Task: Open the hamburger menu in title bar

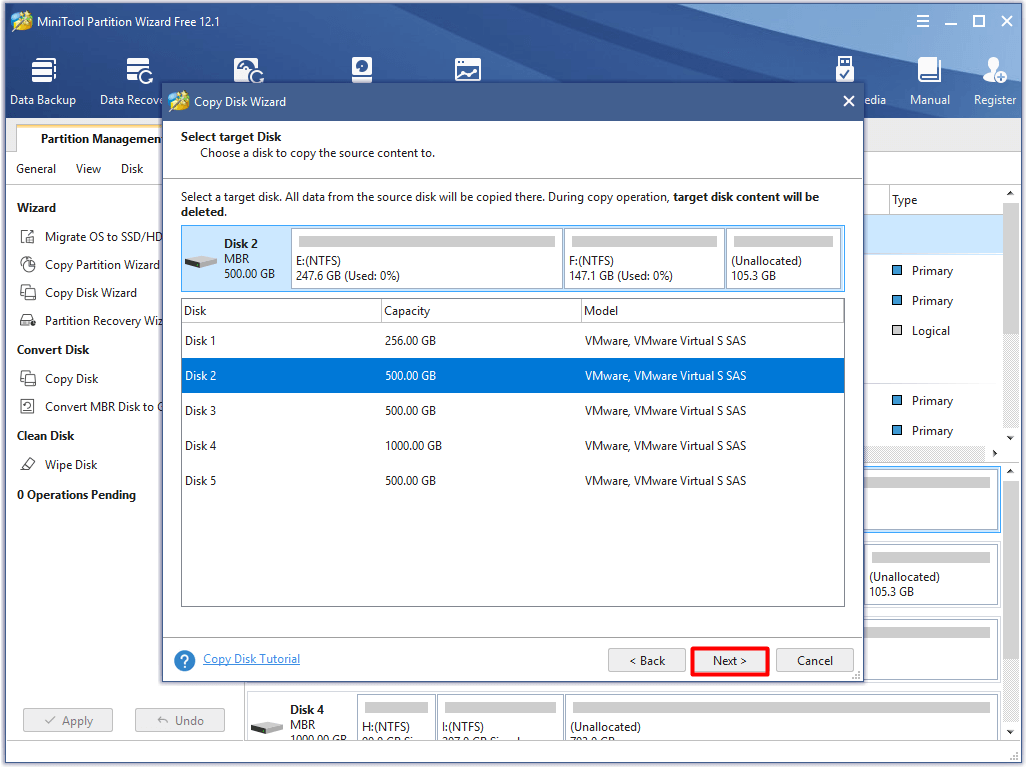Action: tap(923, 21)
